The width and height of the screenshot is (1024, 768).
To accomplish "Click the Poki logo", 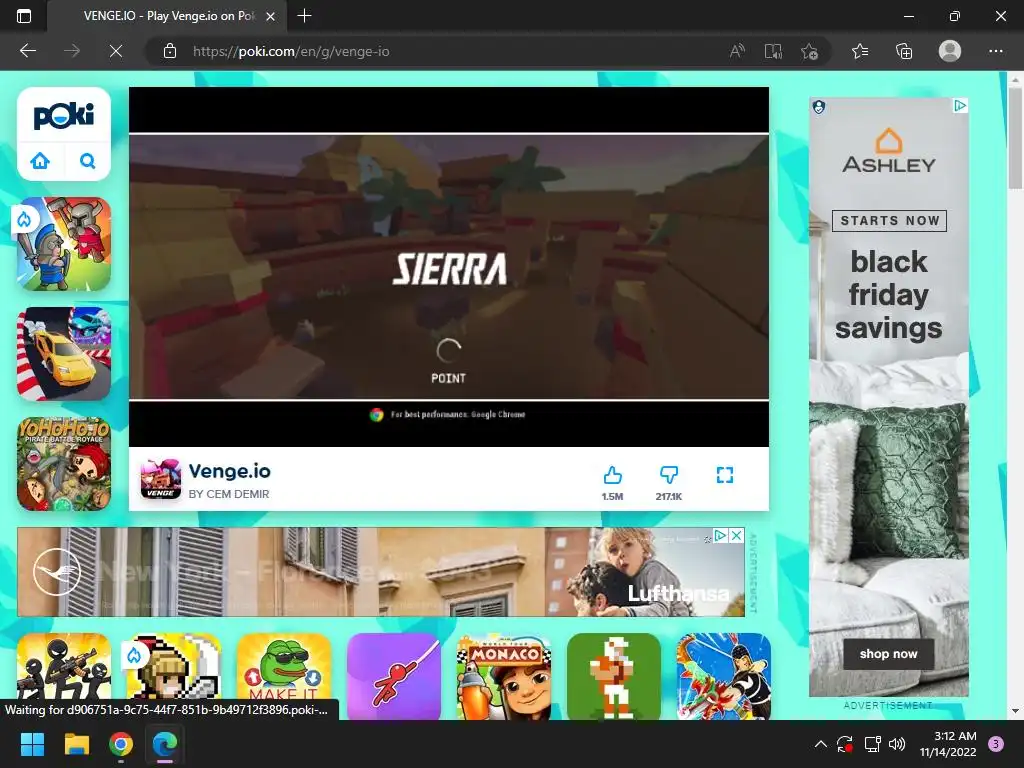I will tap(64, 116).
